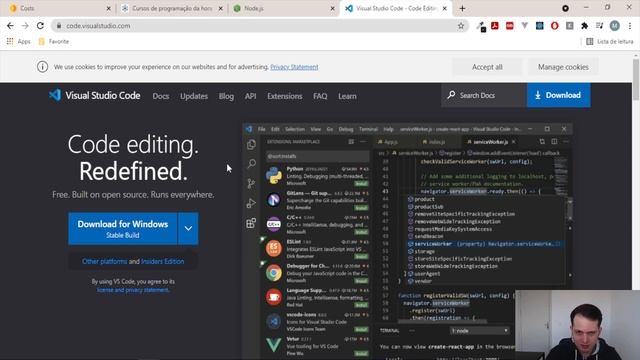Open the blue square extension icon

point(540,26)
